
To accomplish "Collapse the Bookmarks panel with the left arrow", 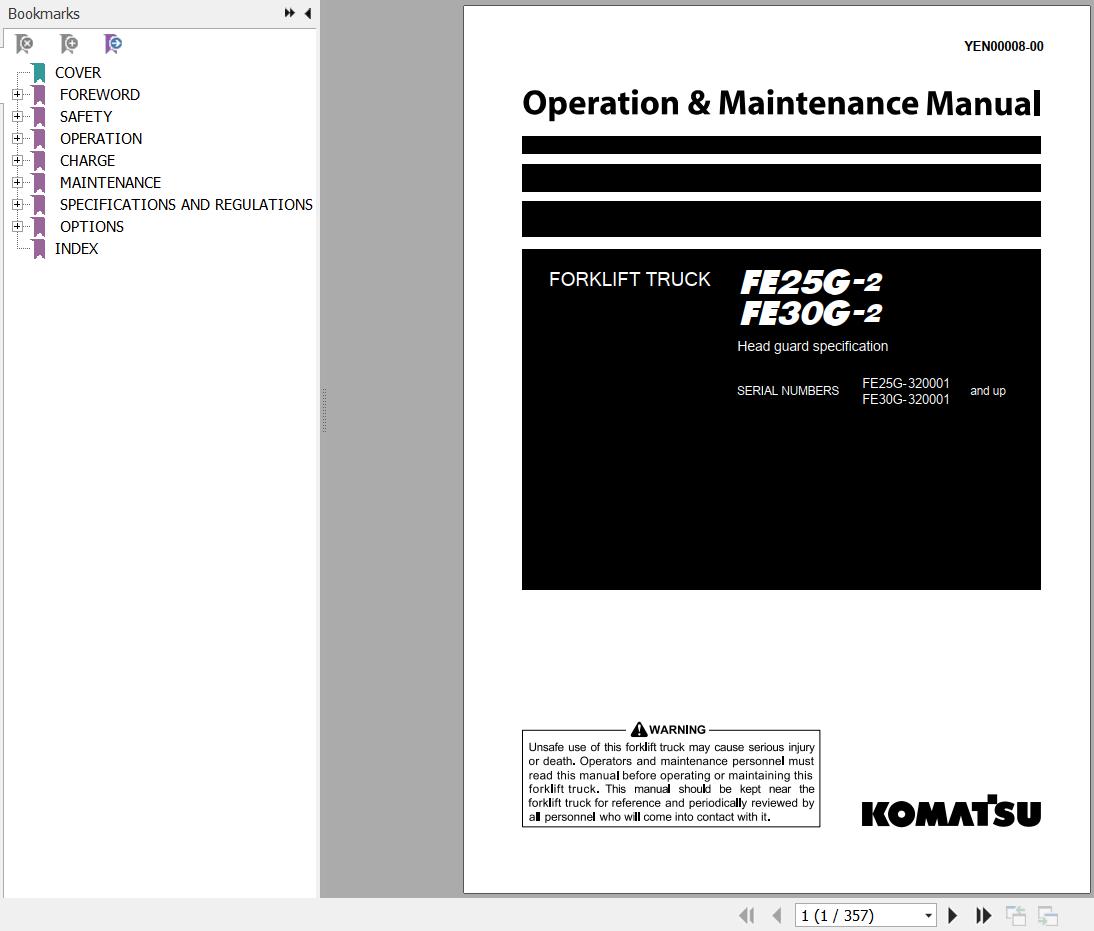I will (x=308, y=13).
